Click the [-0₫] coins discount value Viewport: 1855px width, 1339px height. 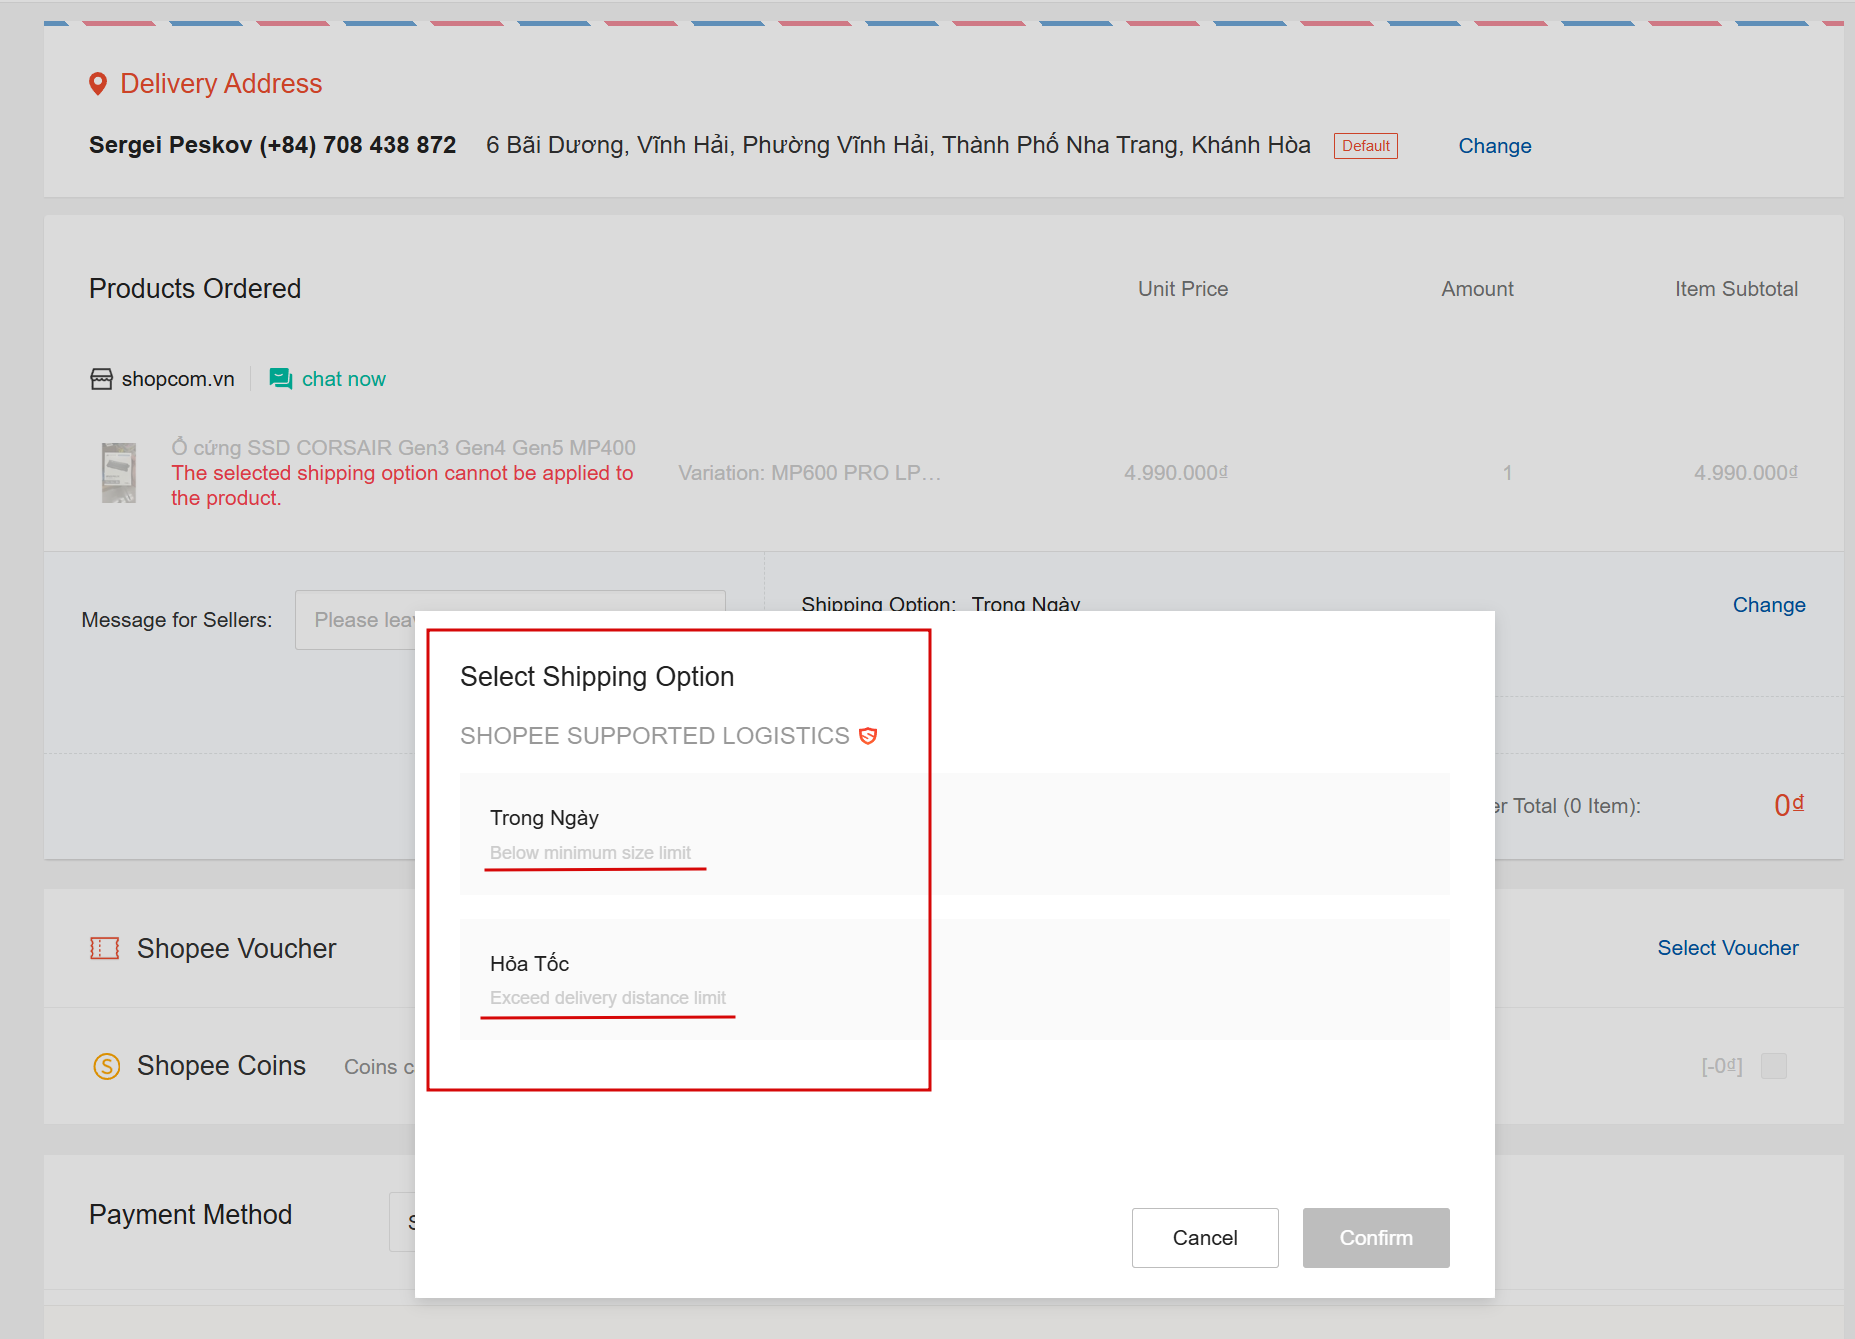tap(1722, 1066)
